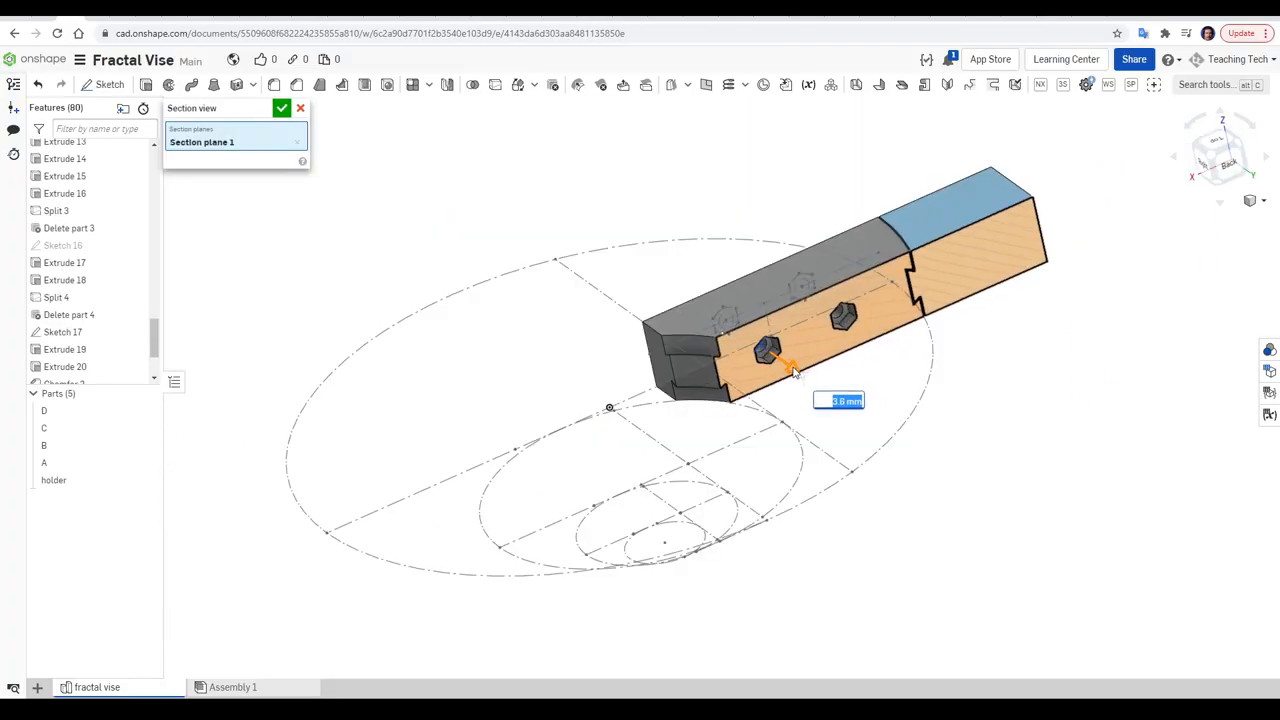Expand the Thicken tool dropdown arrow
The height and width of the screenshot is (720, 1280).
[x=253, y=85]
